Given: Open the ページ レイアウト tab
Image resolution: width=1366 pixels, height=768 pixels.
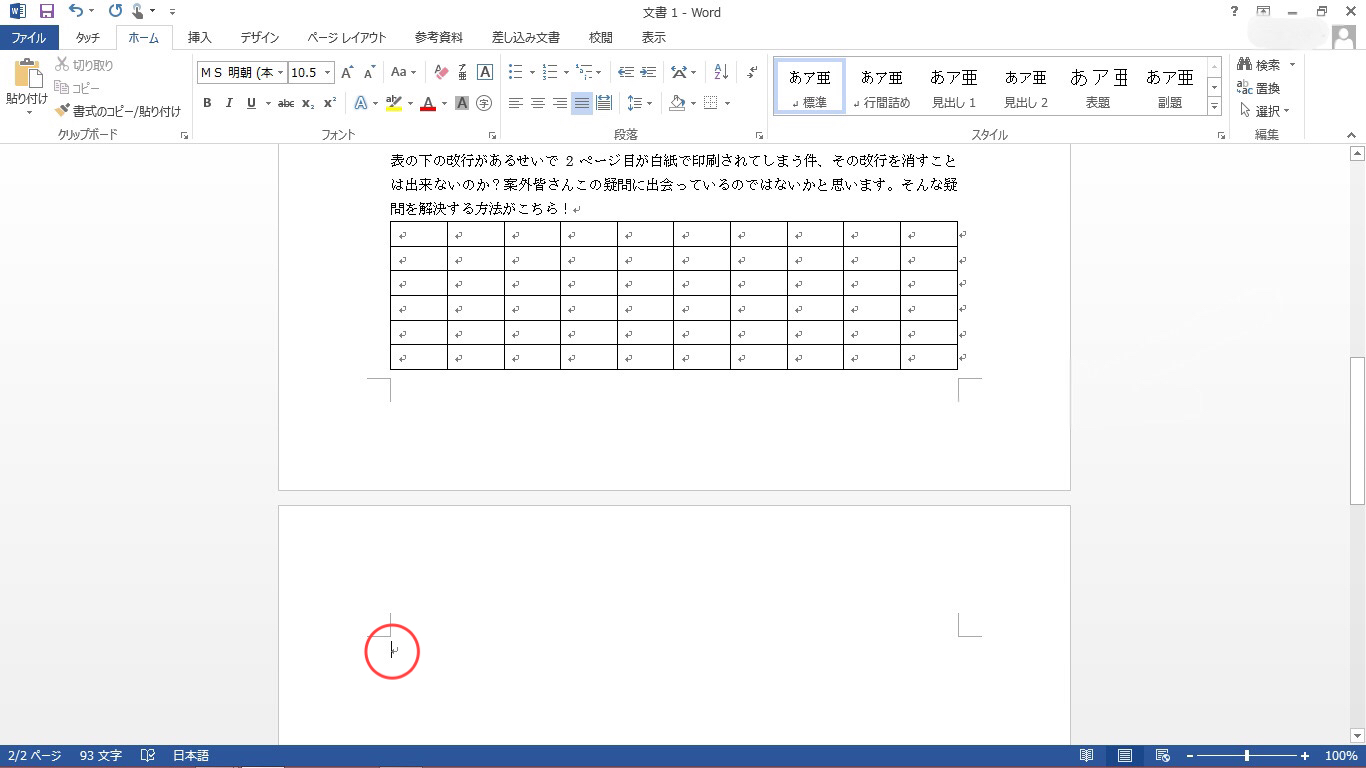Looking at the screenshot, I should coord(346,38).
